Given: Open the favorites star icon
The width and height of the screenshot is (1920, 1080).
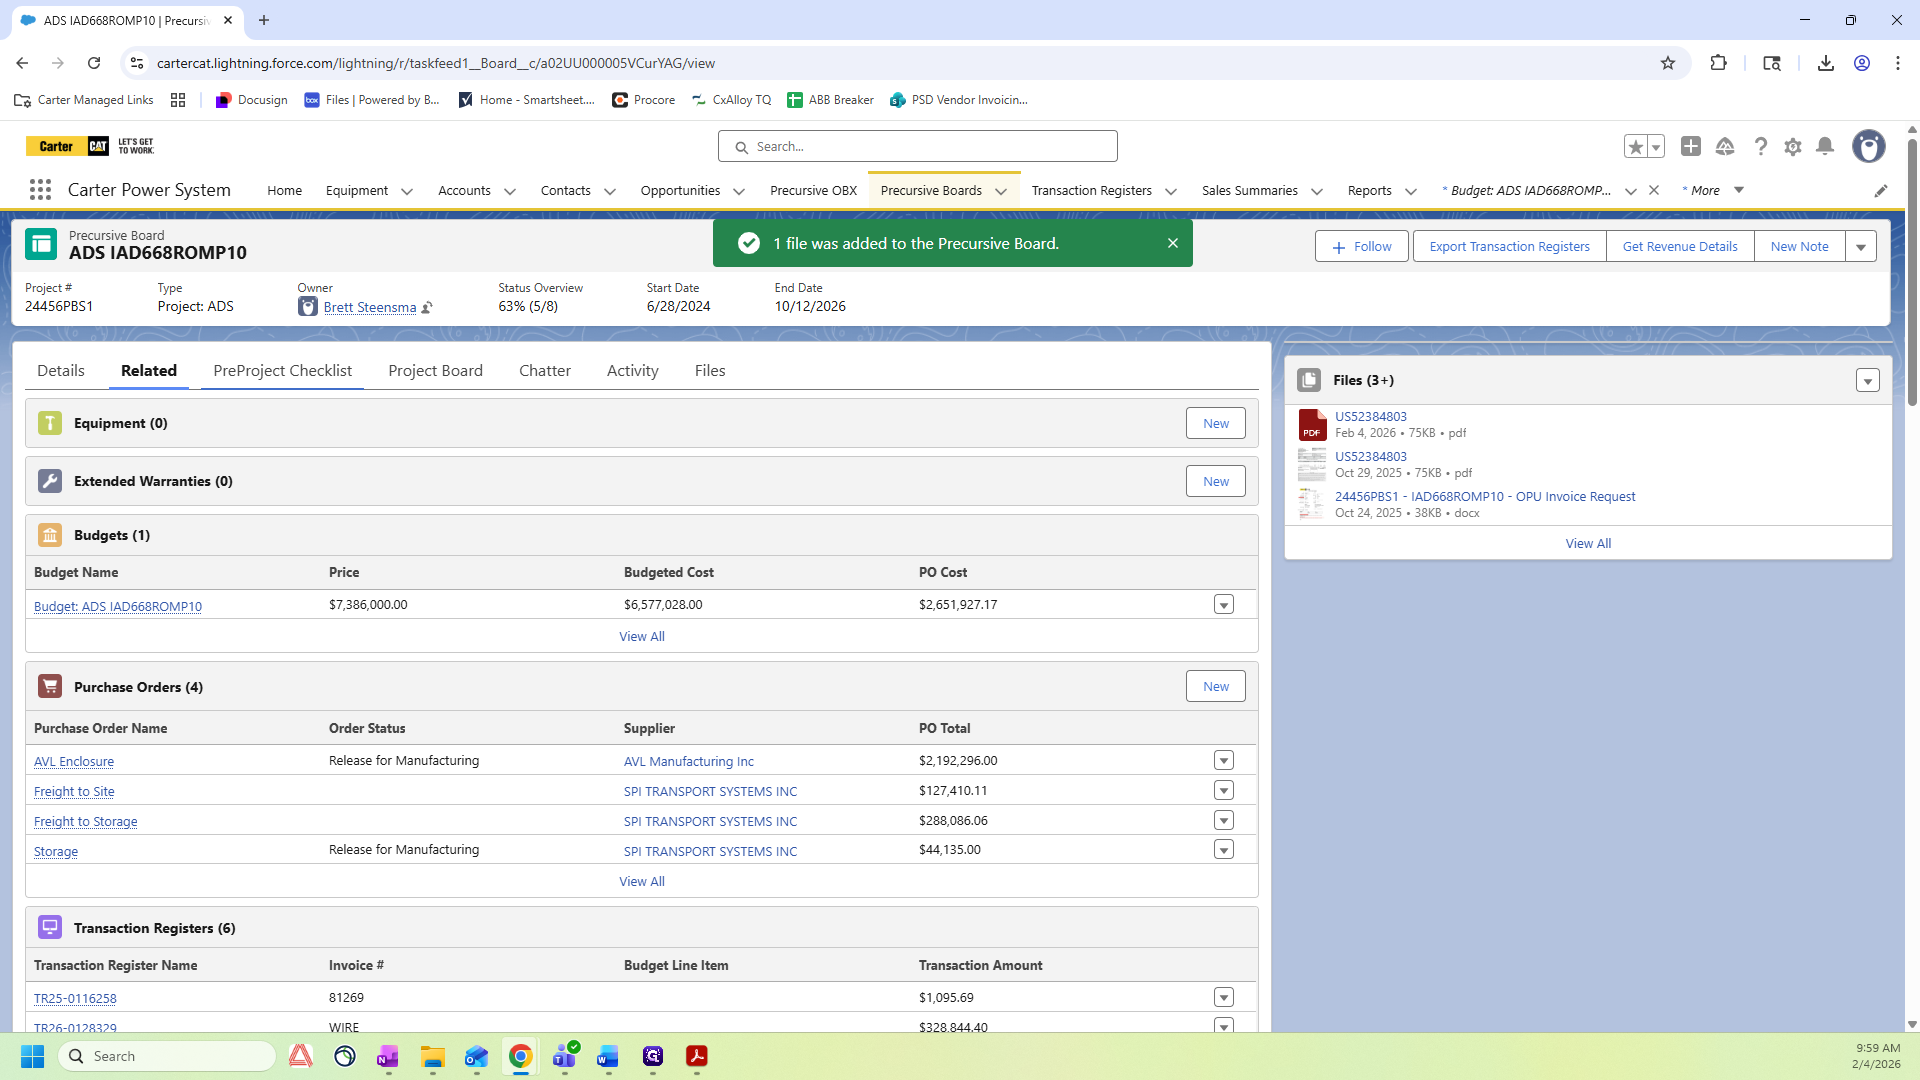Looking at the screenshot, I should point(1635,147).
